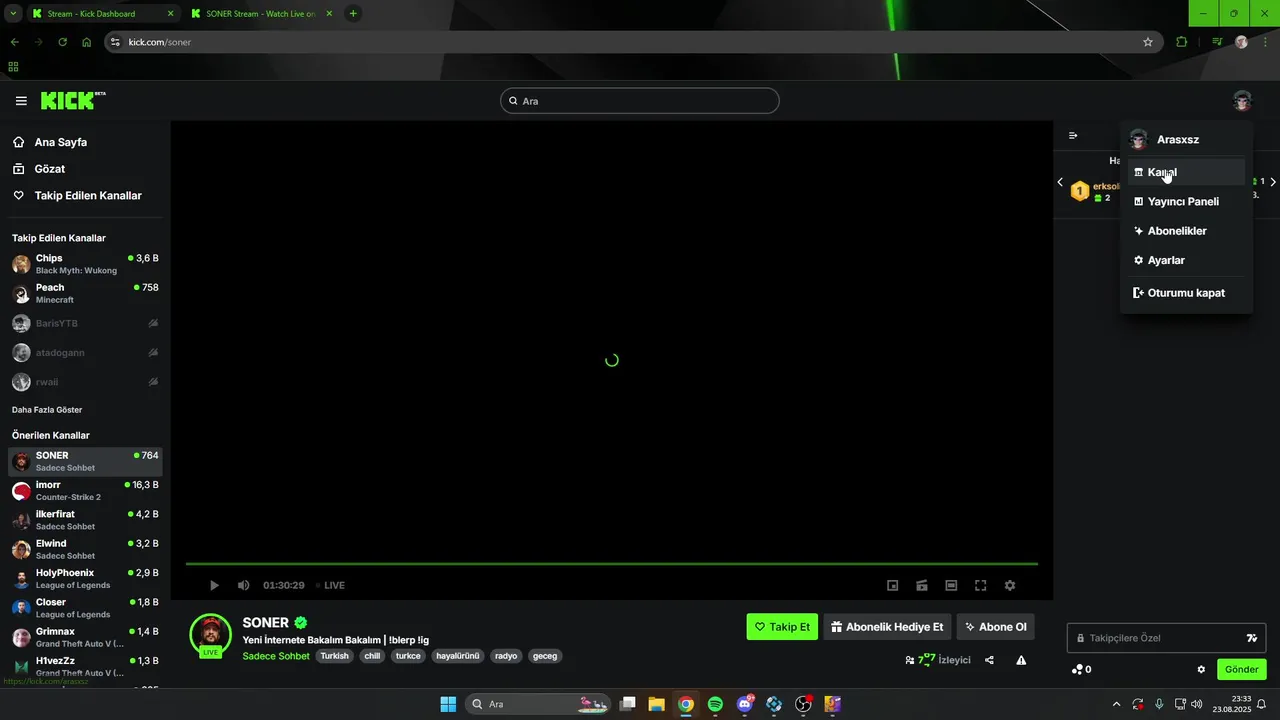This screenshot has height=720, width=1280.
Task: Switch the player to fullscreen
Action: pos(981,585)
